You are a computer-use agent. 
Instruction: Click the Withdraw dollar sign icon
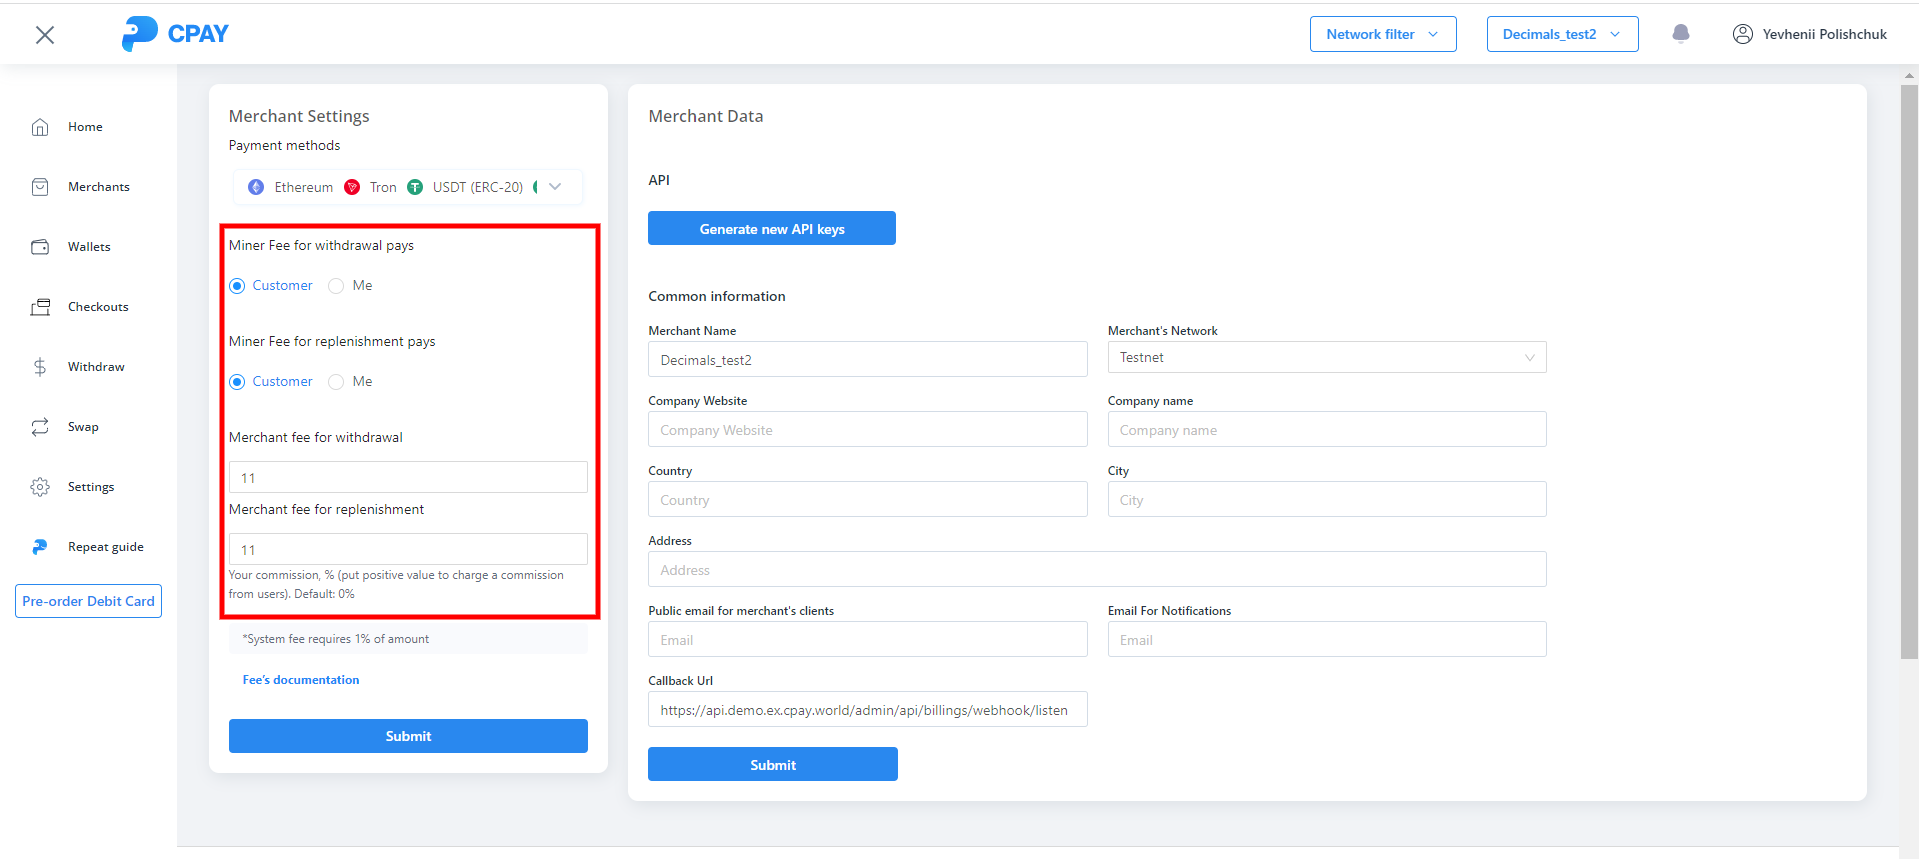[40, 367]
